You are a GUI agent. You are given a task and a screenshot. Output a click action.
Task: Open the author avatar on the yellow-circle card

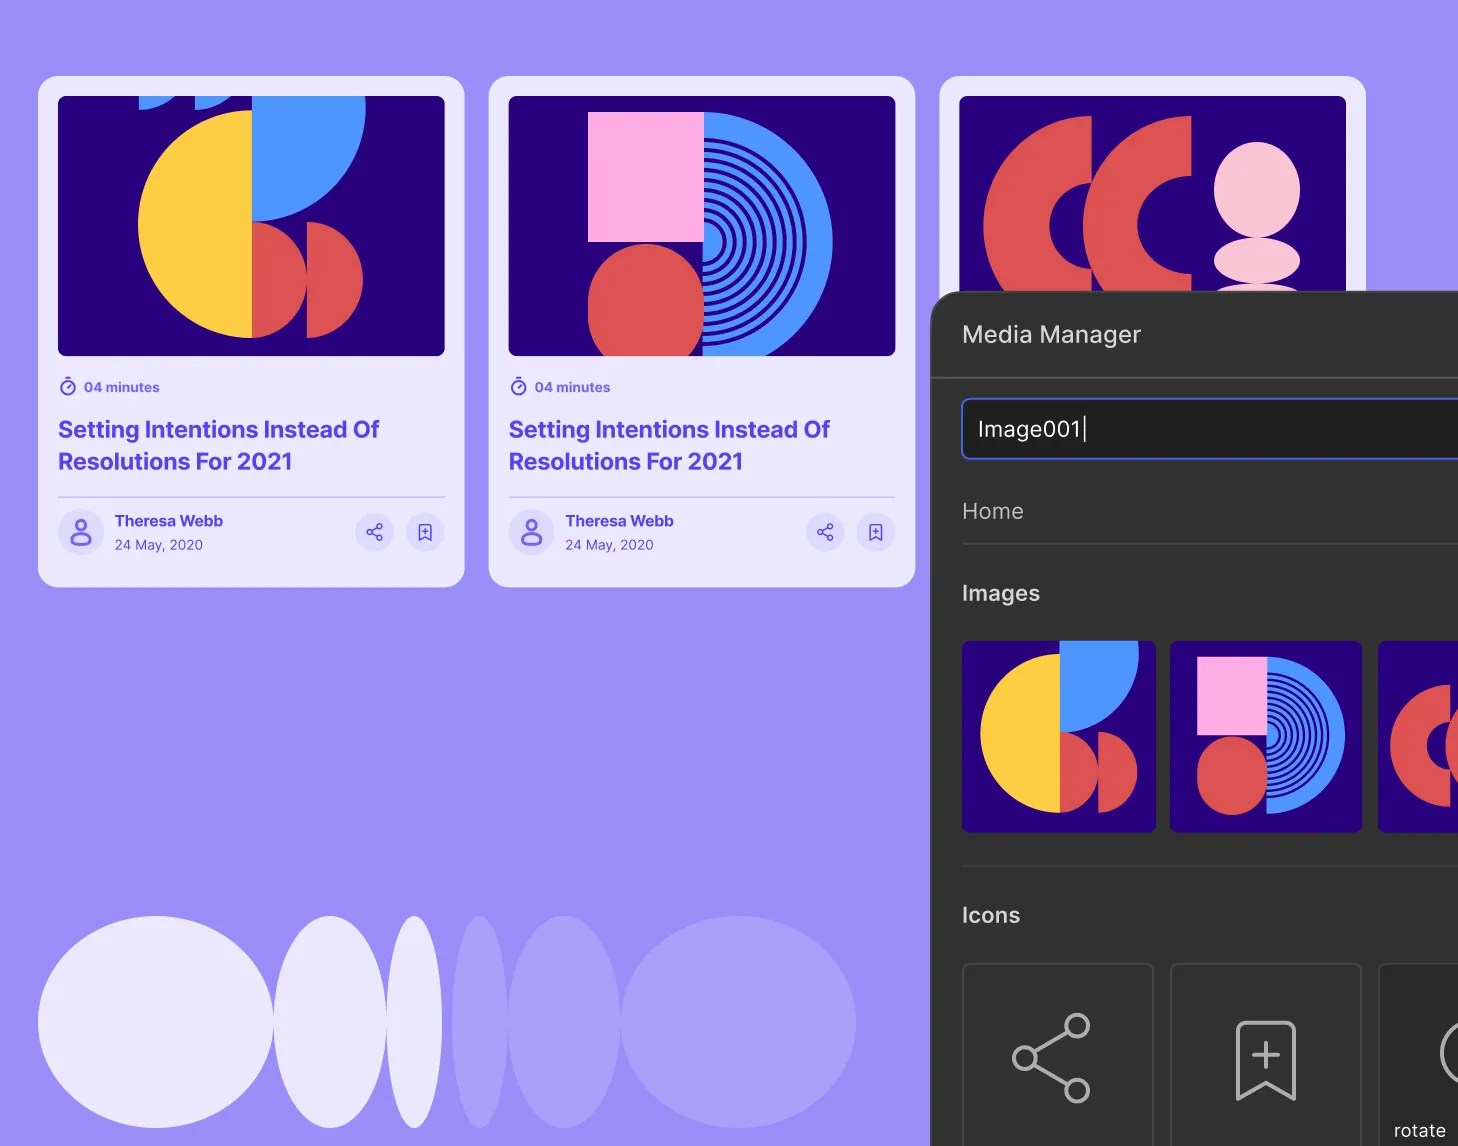pos(81,532)
